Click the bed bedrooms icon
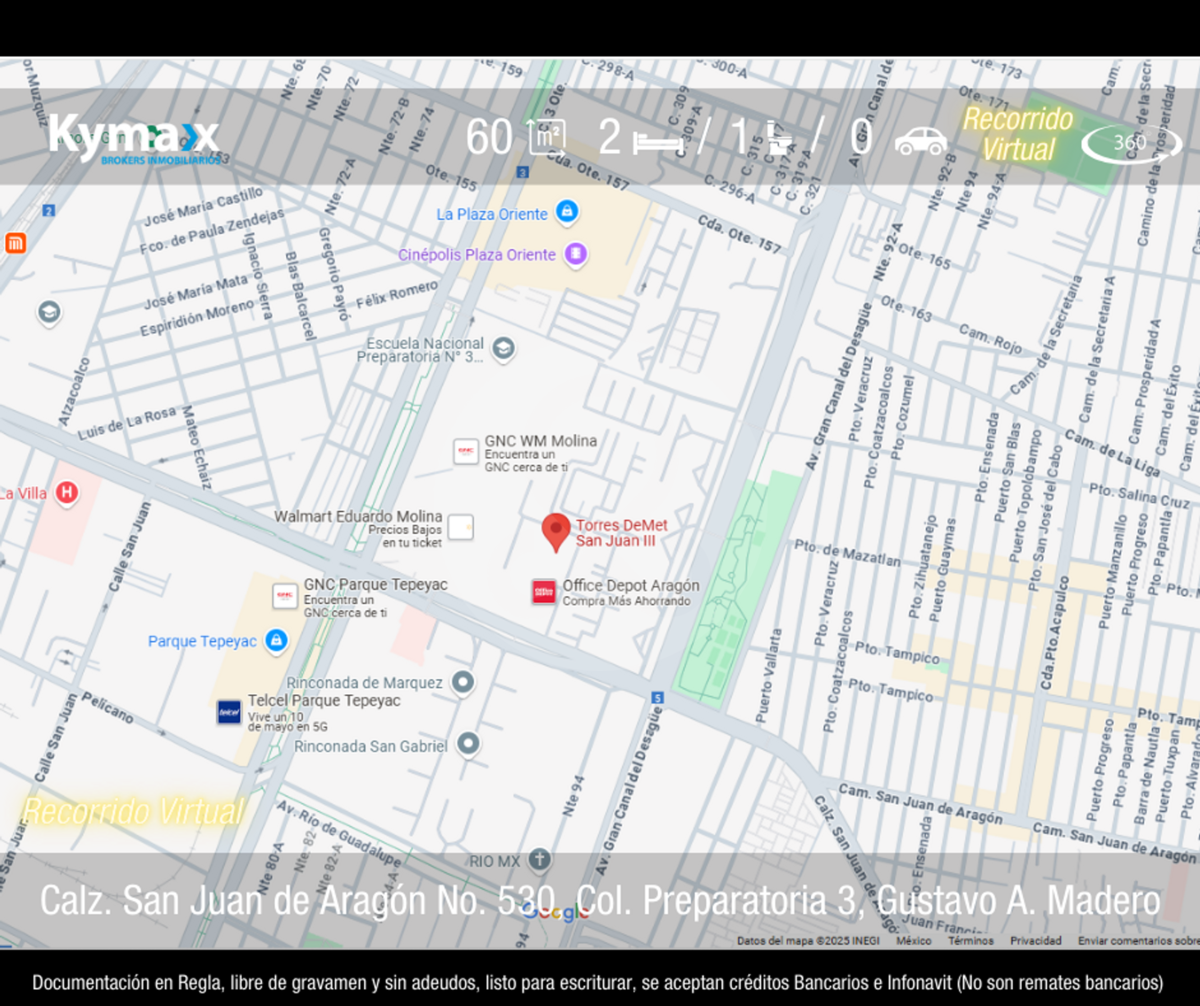 [658, 142]
